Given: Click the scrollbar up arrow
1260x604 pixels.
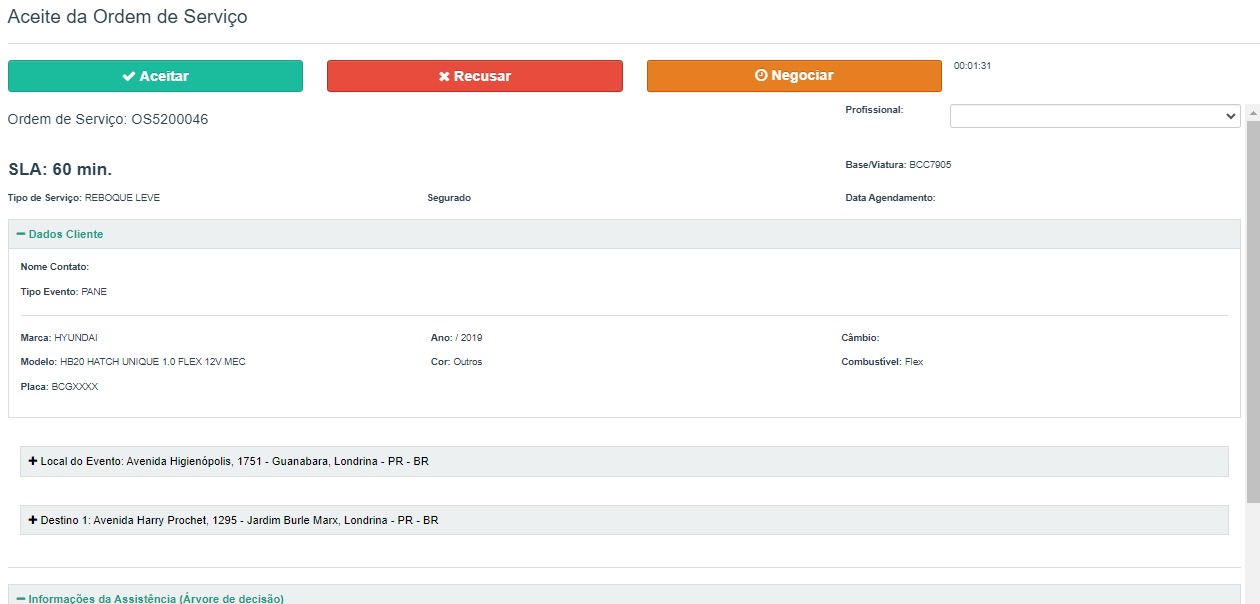Looking at the screenshot, I should pos(1253,112).
